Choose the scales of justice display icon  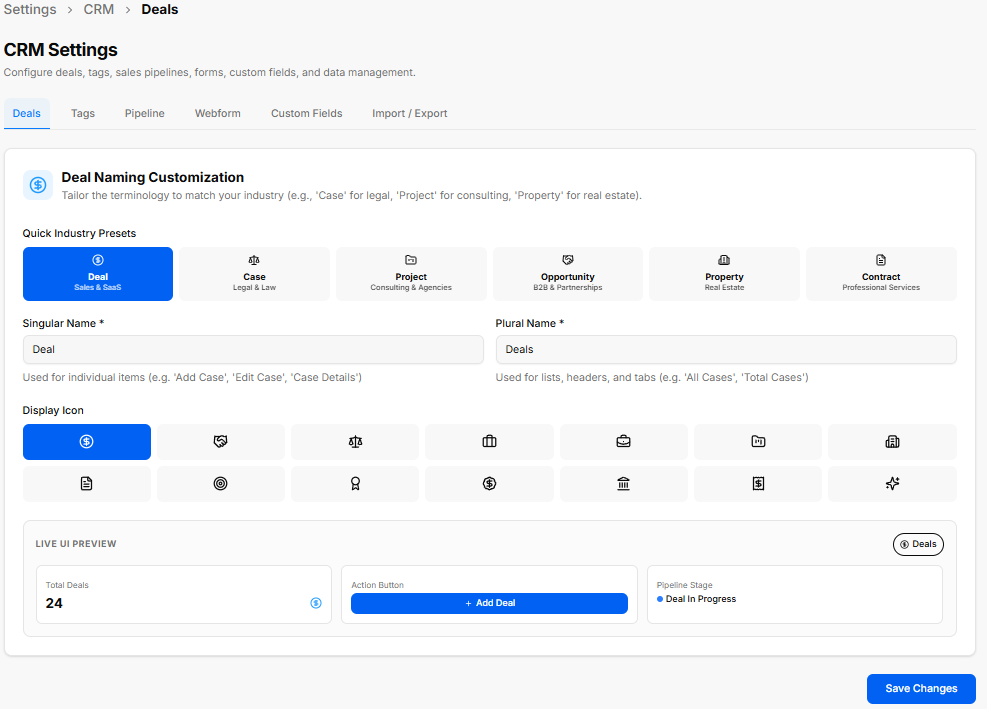pos(355,441)
